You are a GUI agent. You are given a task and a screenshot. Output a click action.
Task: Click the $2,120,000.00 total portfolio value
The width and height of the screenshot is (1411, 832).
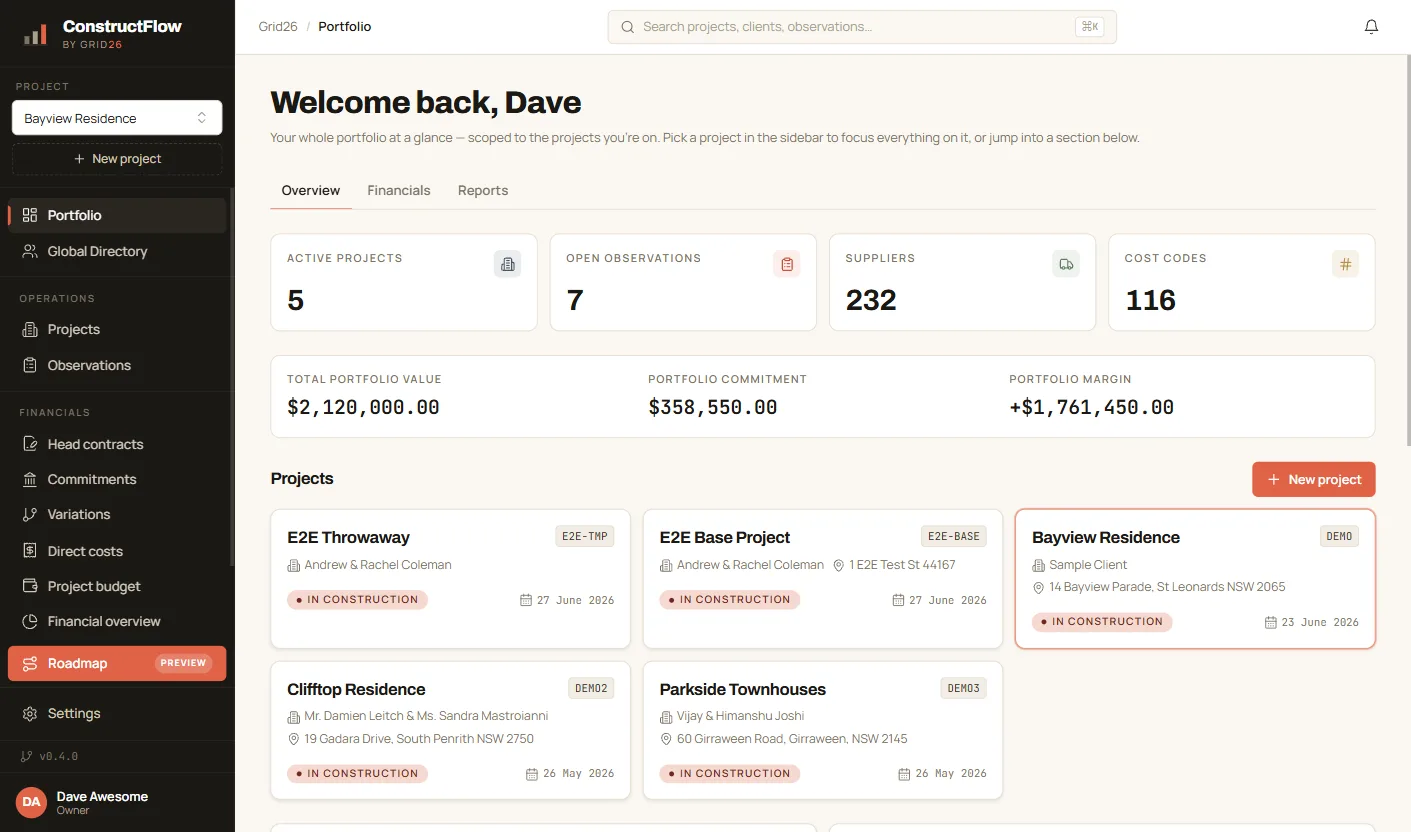(363, 407)
